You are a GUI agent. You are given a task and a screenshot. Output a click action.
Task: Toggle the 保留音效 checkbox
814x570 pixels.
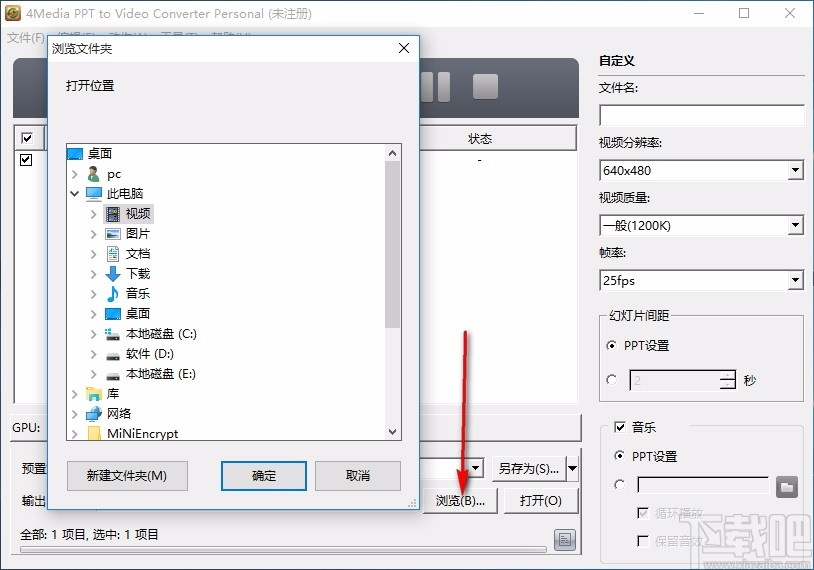643,541
